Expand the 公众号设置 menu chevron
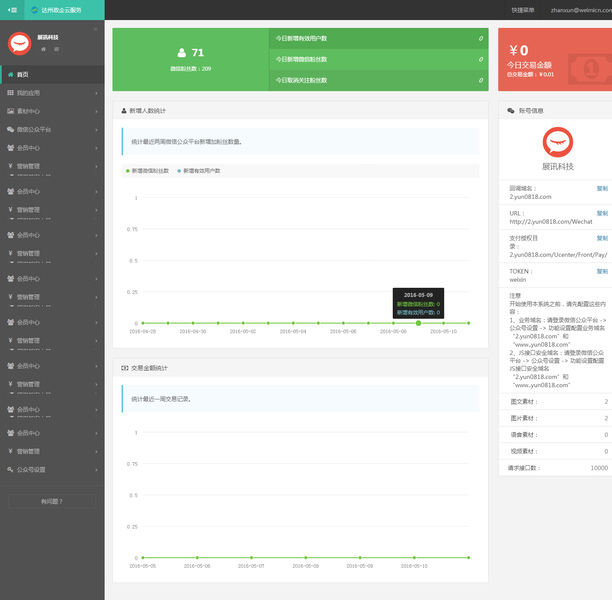This screenshot has height=600, width=612. (96, 470)
